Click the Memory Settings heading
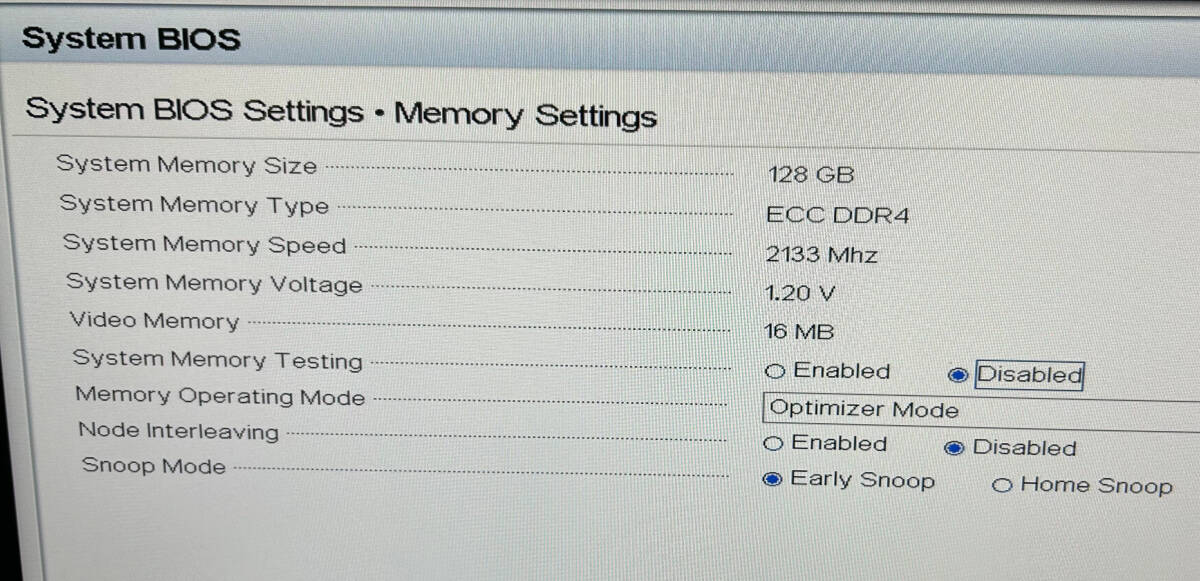Viewport: 1200px width, 581px height. click(525, 114)
